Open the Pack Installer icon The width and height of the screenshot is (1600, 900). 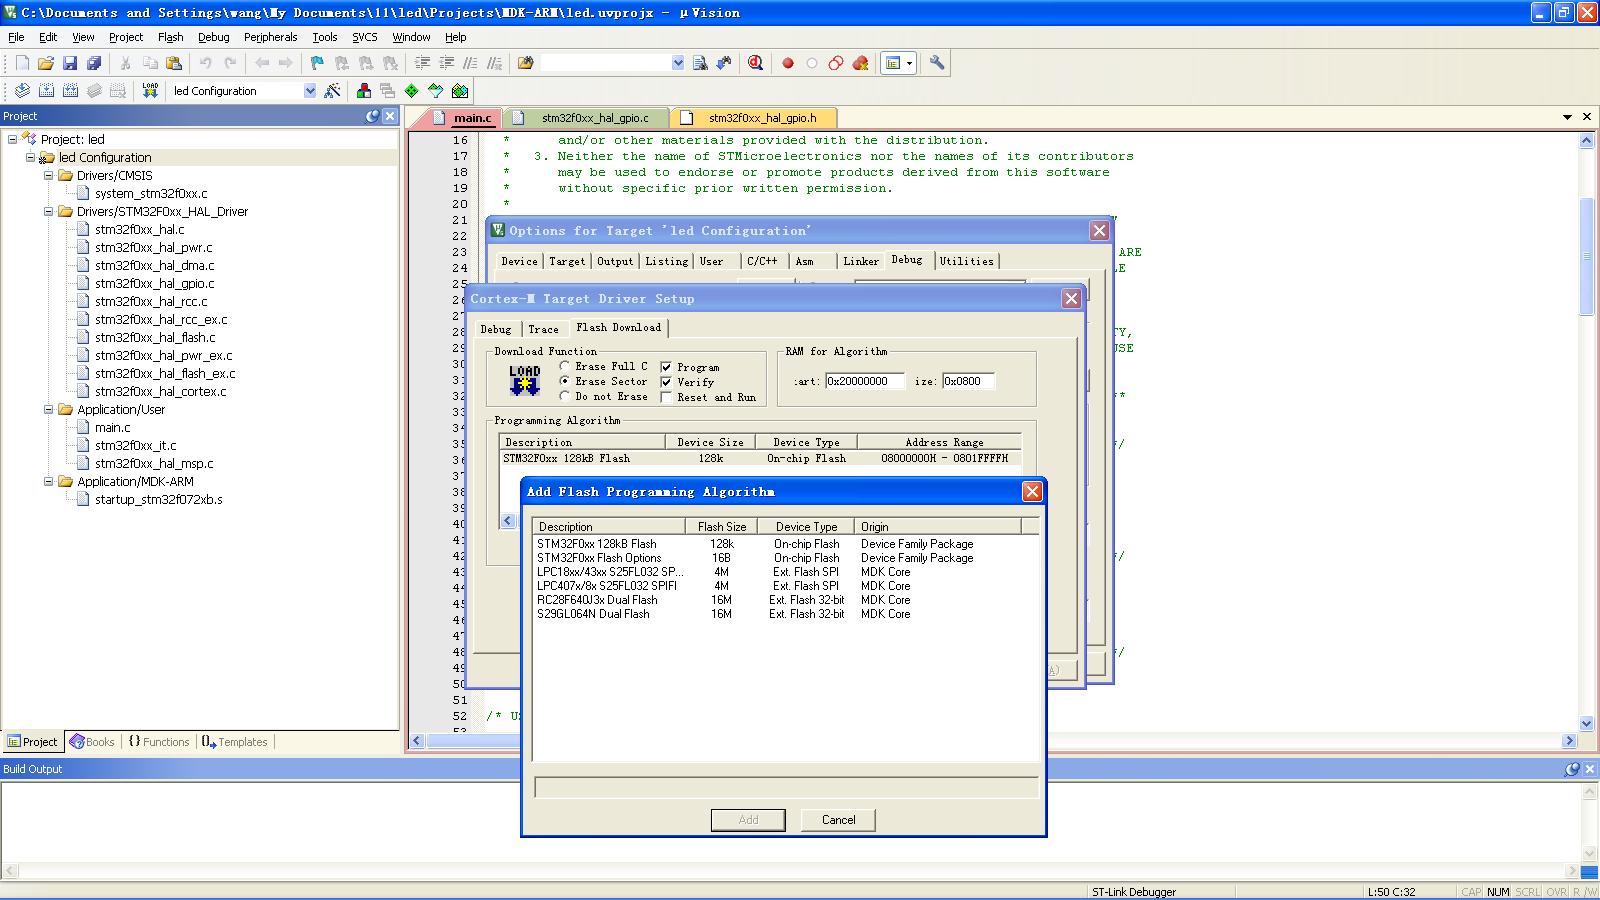point(460,91)
